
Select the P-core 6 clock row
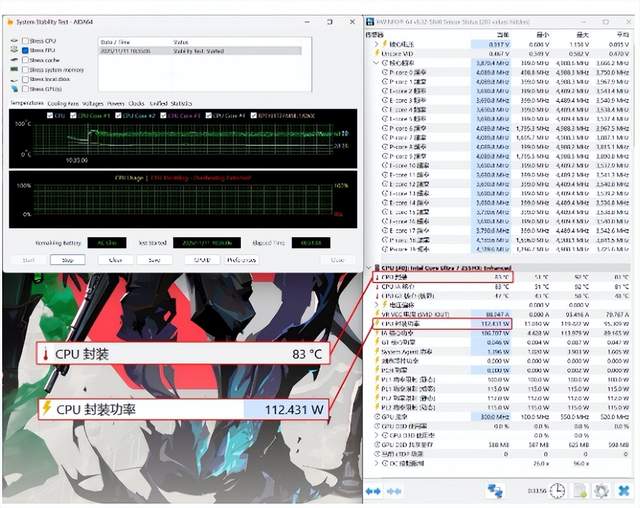504,128
